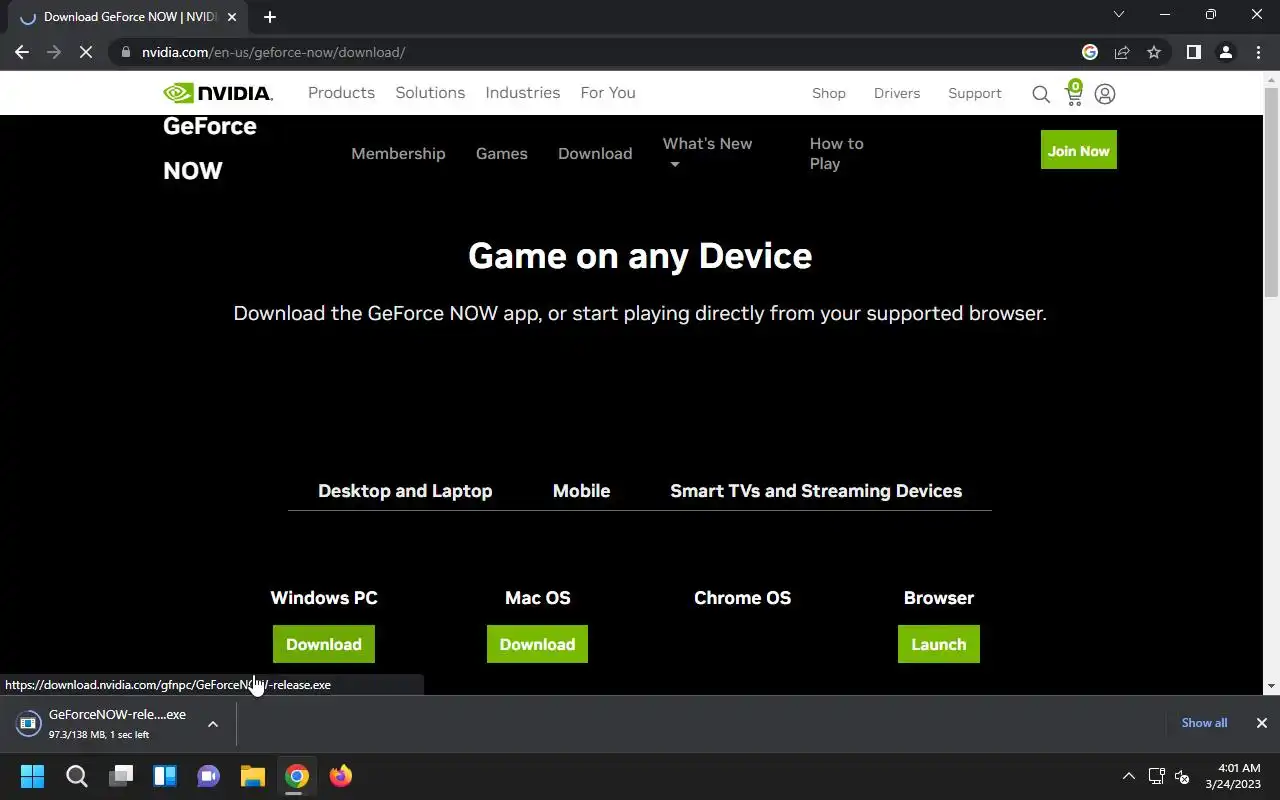Open the Chrome three-dot menu
The image size is (1280, 800).
point(1258,52)
